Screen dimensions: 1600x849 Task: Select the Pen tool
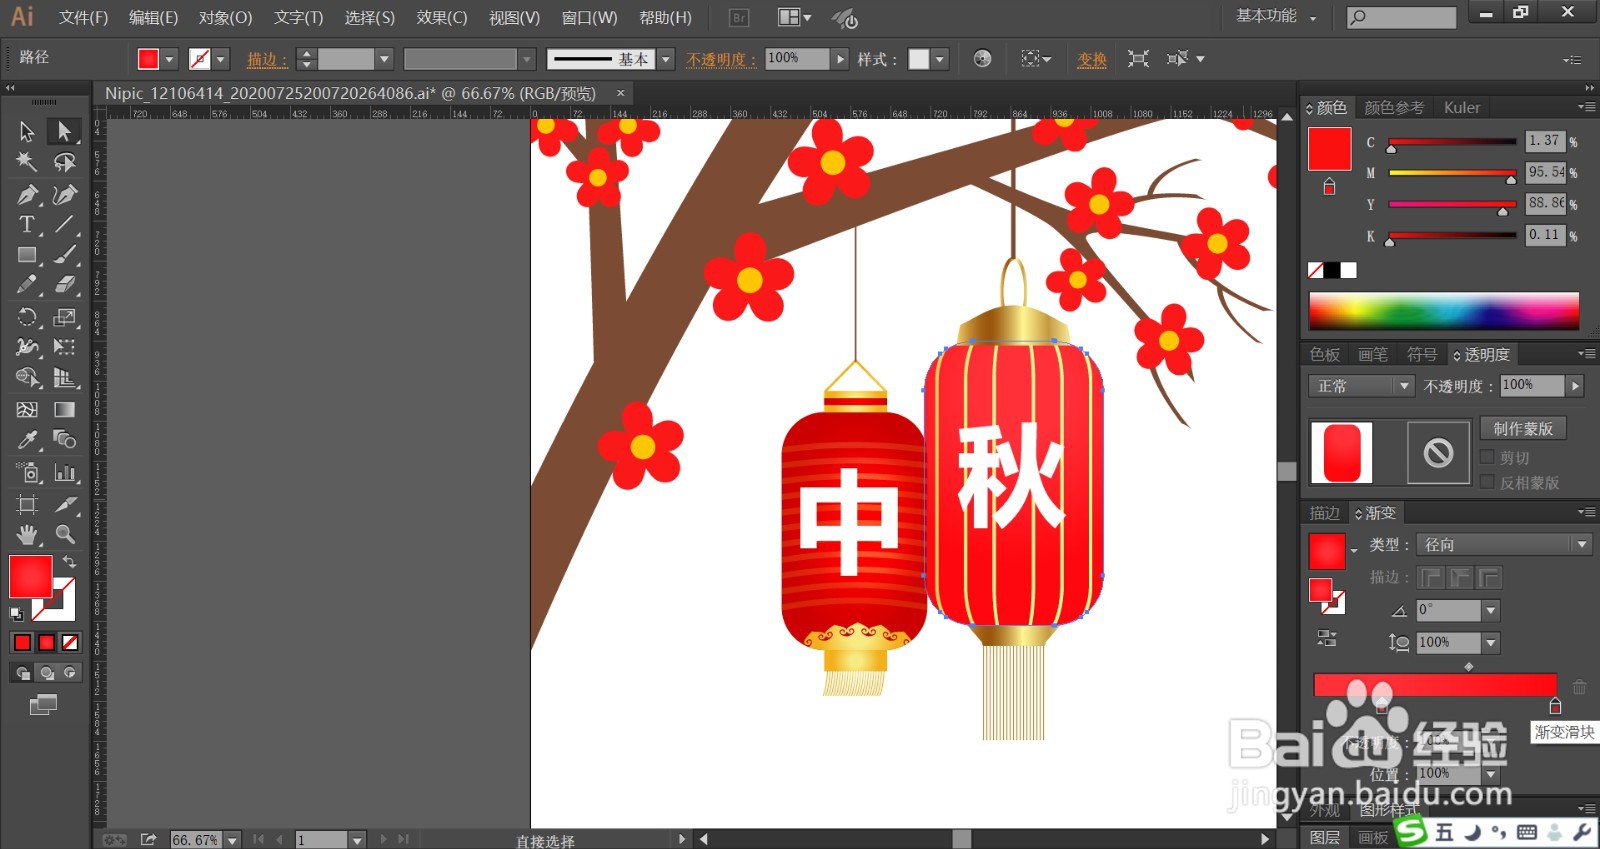[27, 194]
